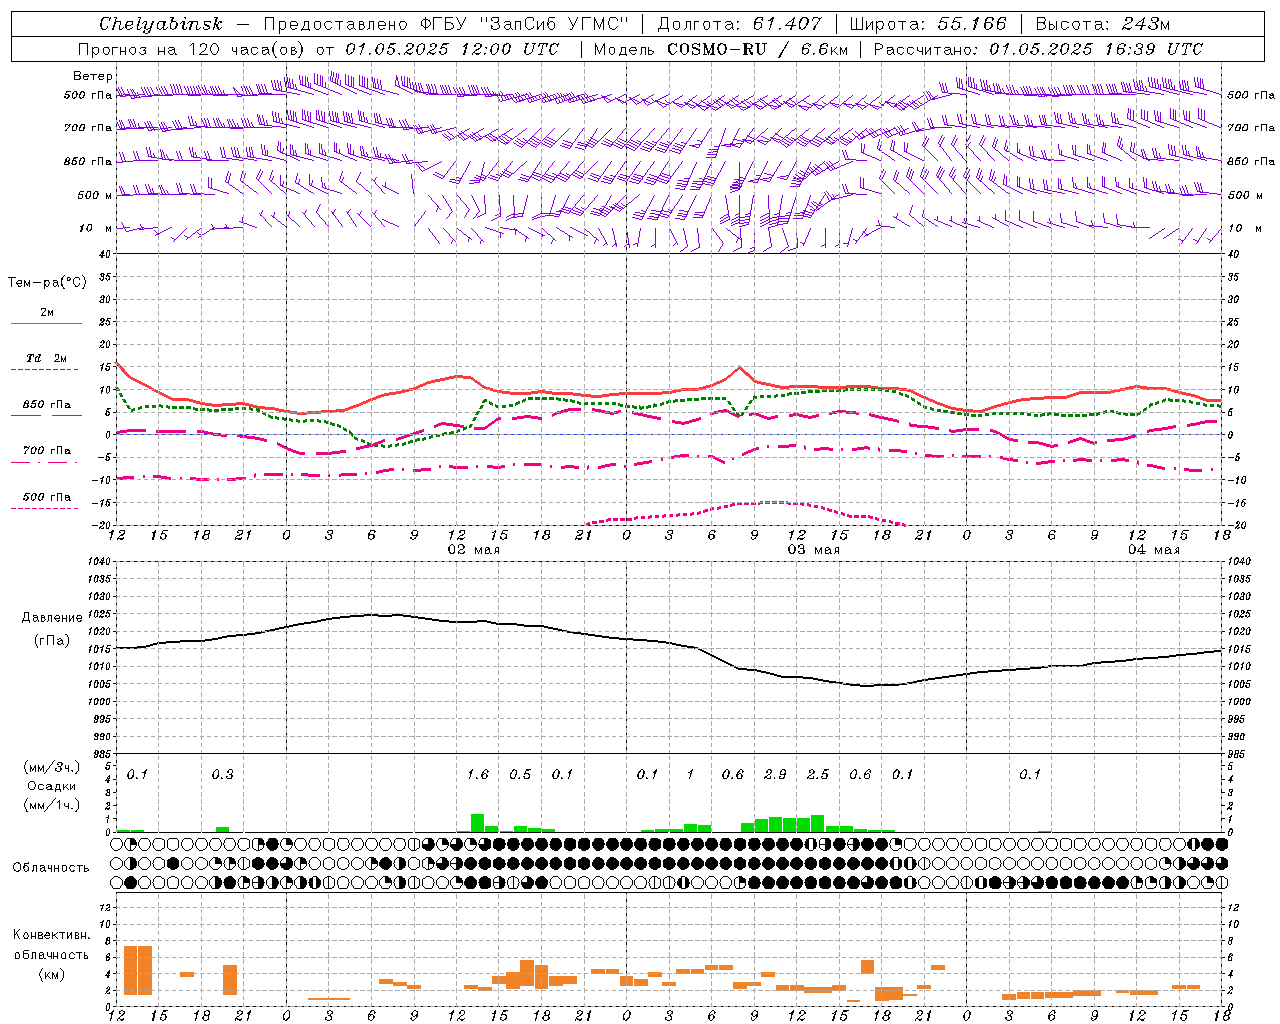The width and height of the screenshot is (1280, 1024).
Task: Click the 04 мая date label
Action: 1154,550
